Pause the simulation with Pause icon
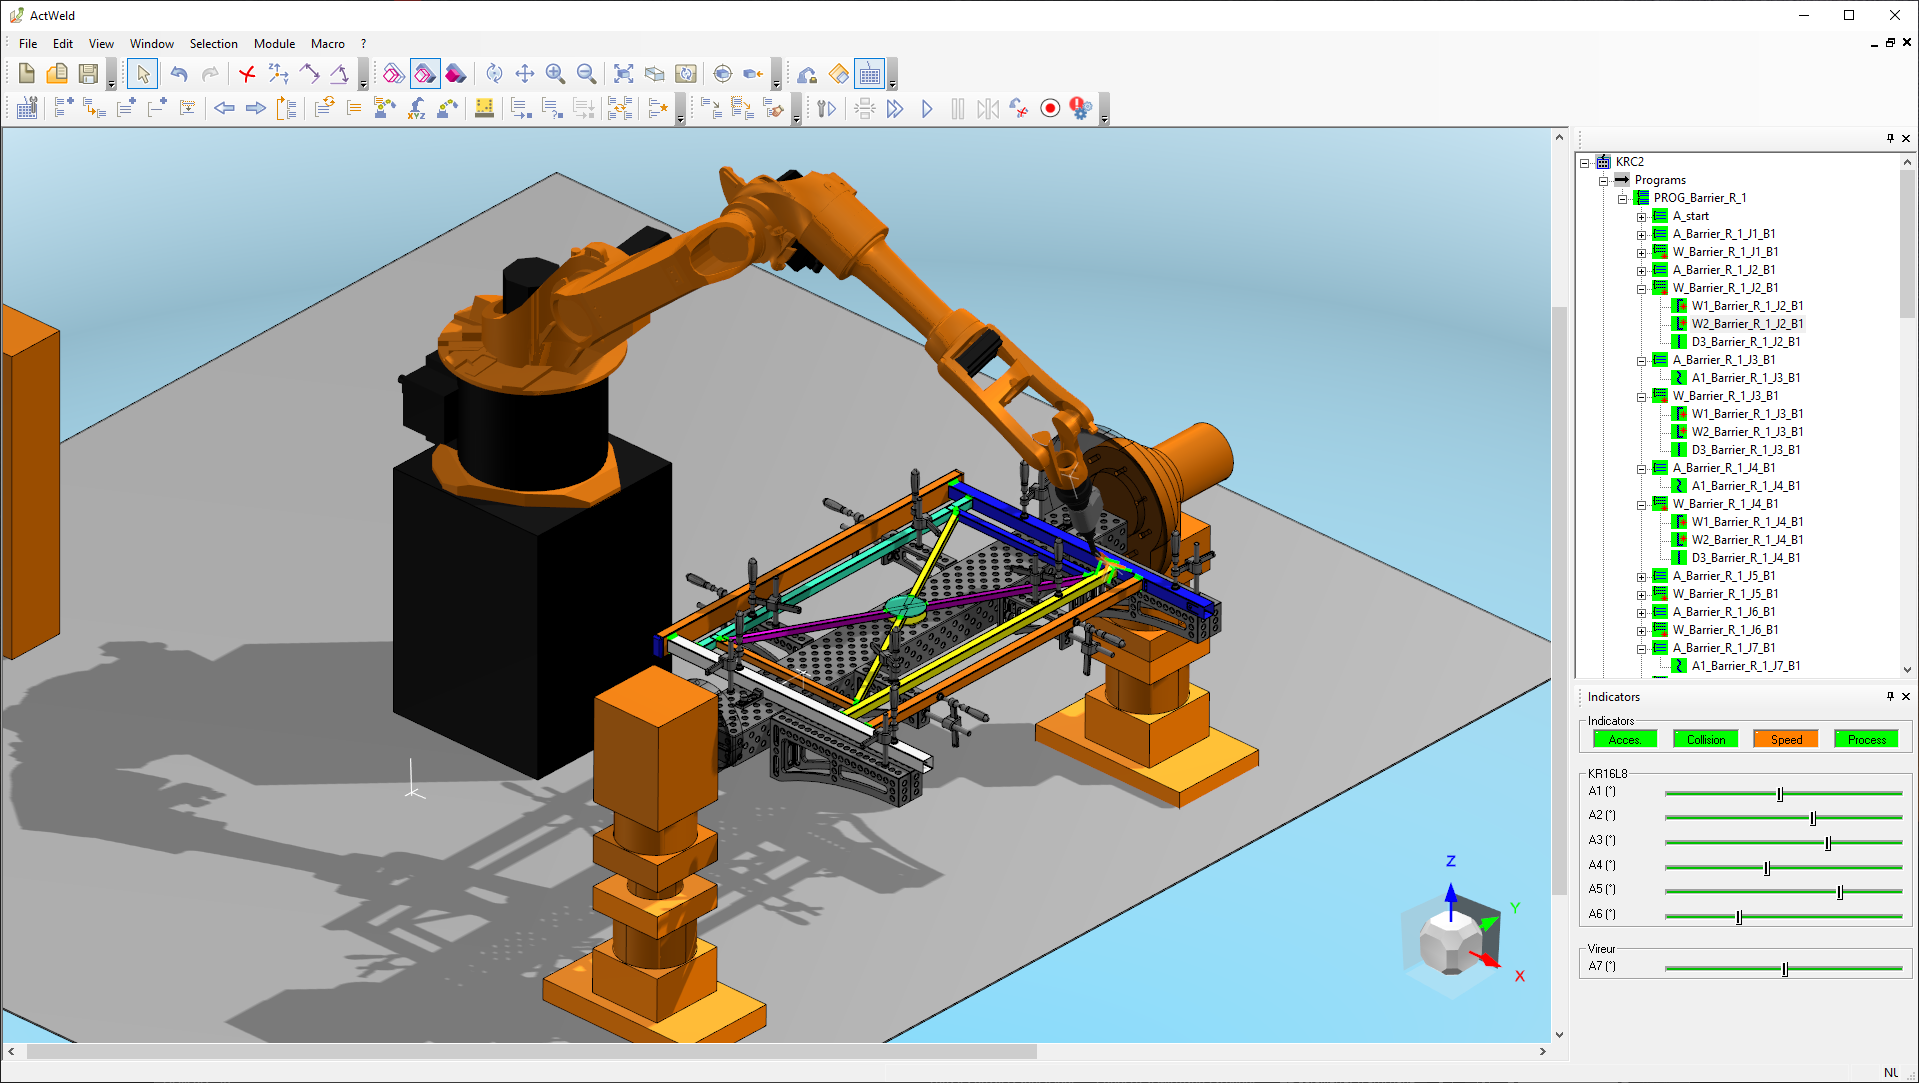This screenshot has width=1919, height=1083. pos(957,109)
